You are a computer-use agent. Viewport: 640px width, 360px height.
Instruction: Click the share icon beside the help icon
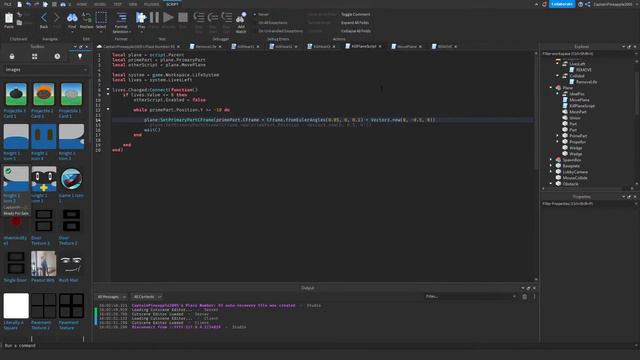coord(588,4)
